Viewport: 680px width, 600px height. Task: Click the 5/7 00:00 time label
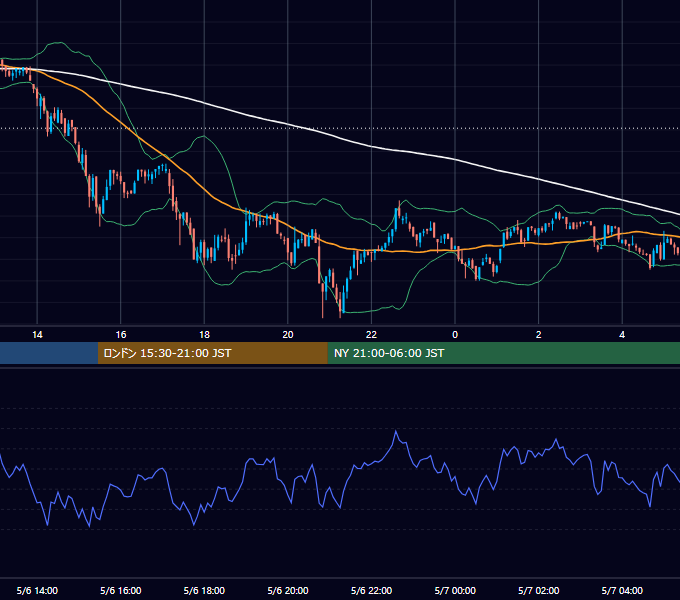pyautogui.click(x=455, y=590)
